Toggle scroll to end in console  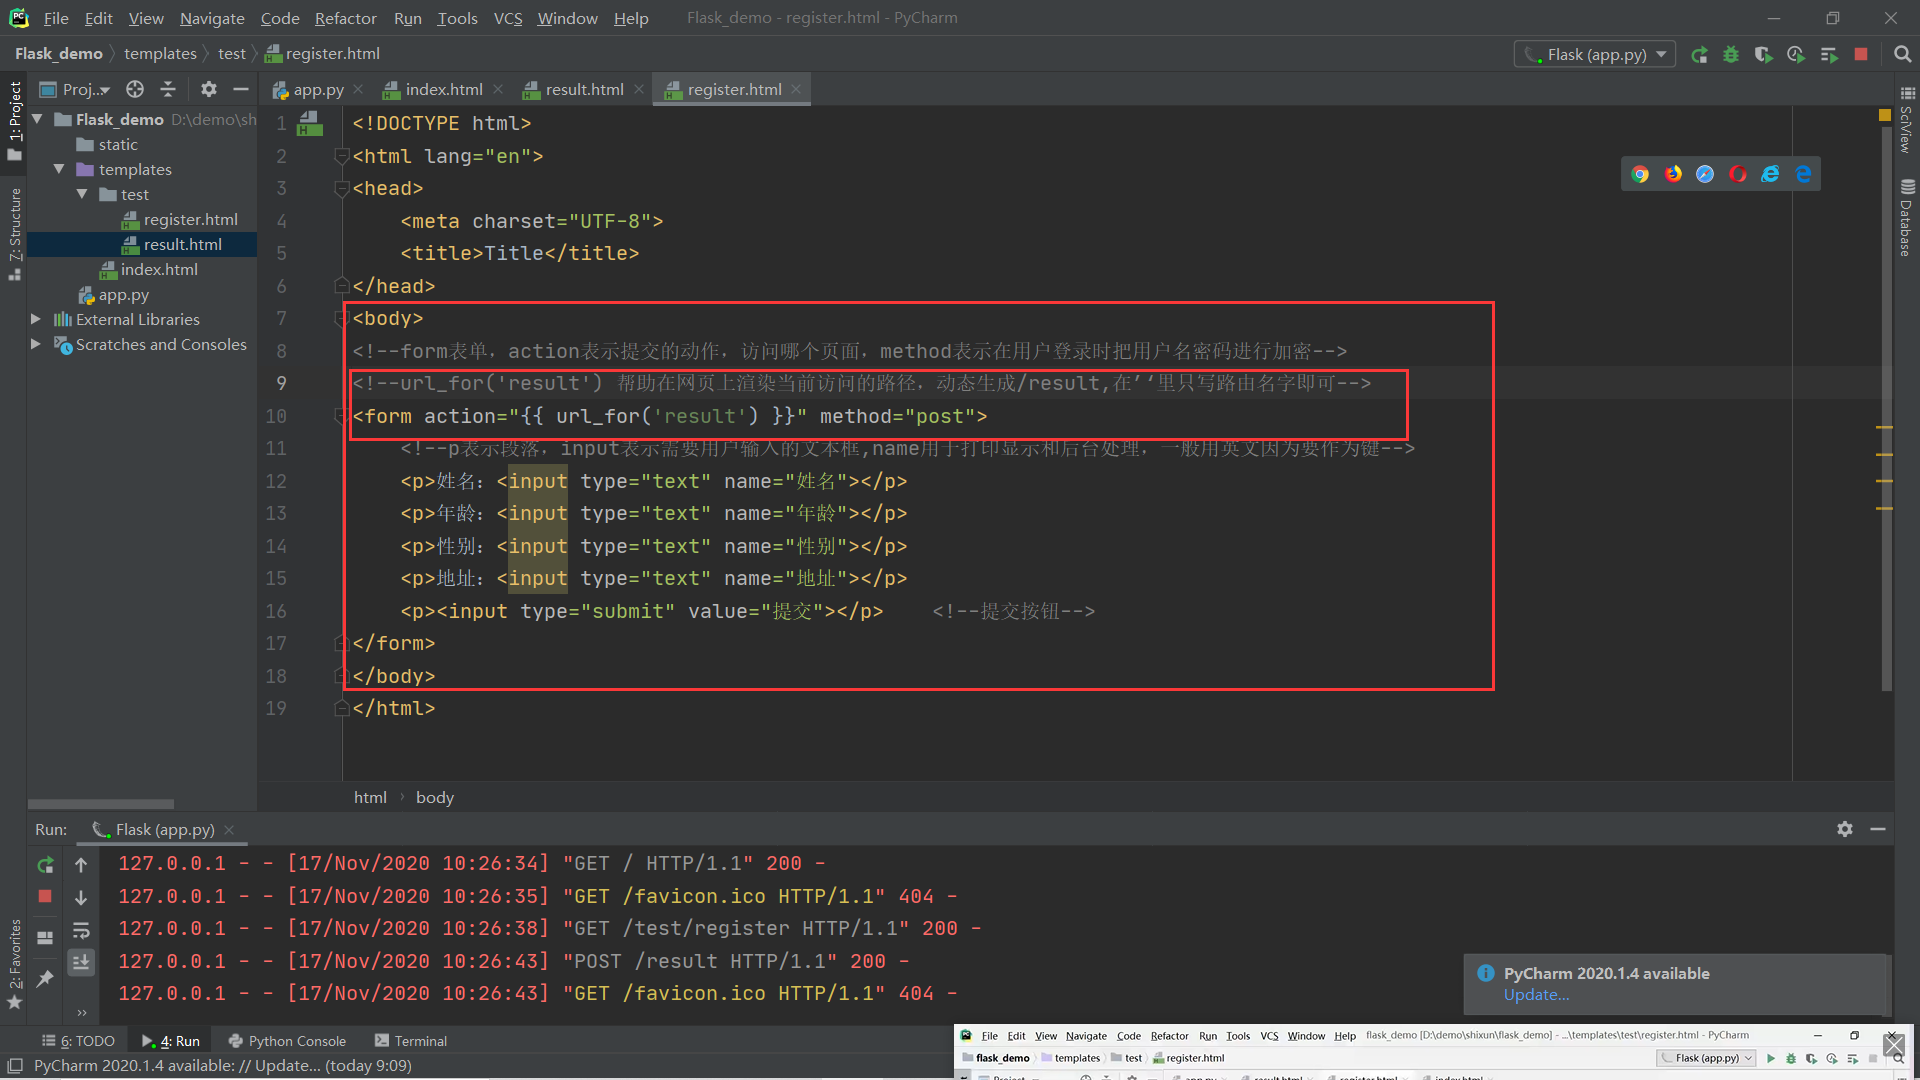click(81, 962)
